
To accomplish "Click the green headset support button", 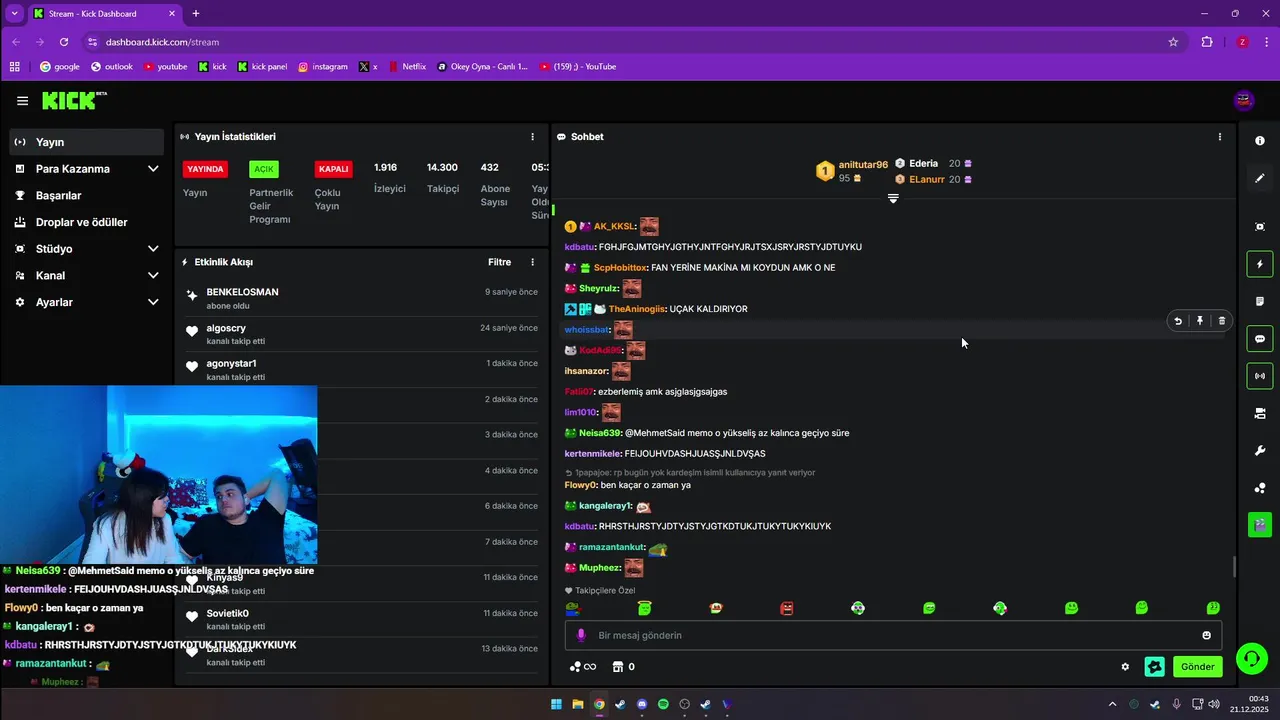I will tap(1252, 658).
